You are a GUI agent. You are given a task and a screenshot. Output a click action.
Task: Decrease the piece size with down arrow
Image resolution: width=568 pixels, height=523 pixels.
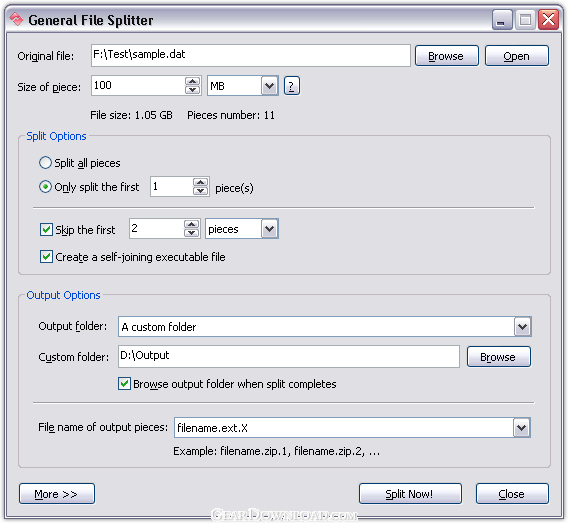coord(193,90)
